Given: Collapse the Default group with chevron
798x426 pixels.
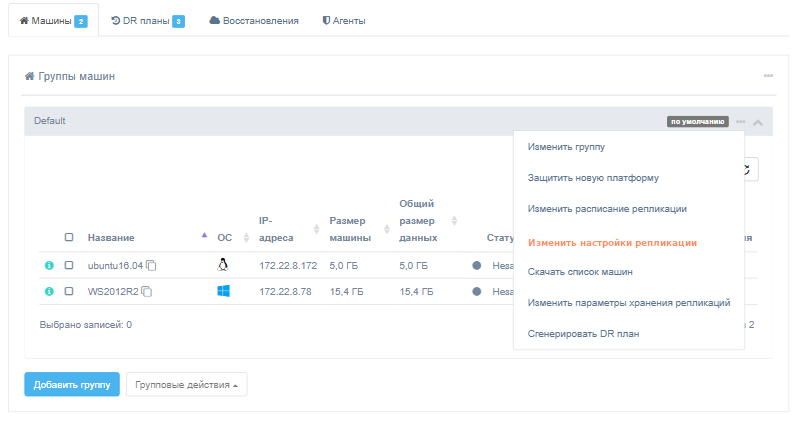Looking at the screenshot, I should click(758, 122).
